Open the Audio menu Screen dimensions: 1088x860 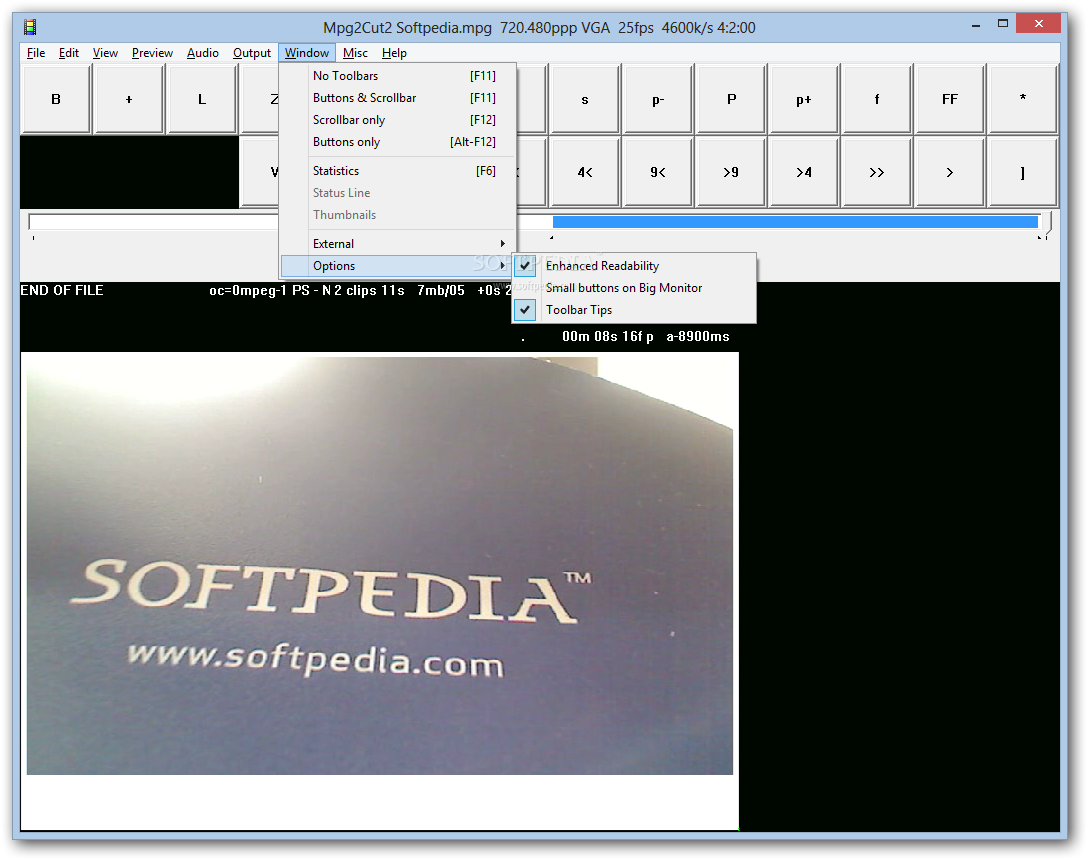203,53
